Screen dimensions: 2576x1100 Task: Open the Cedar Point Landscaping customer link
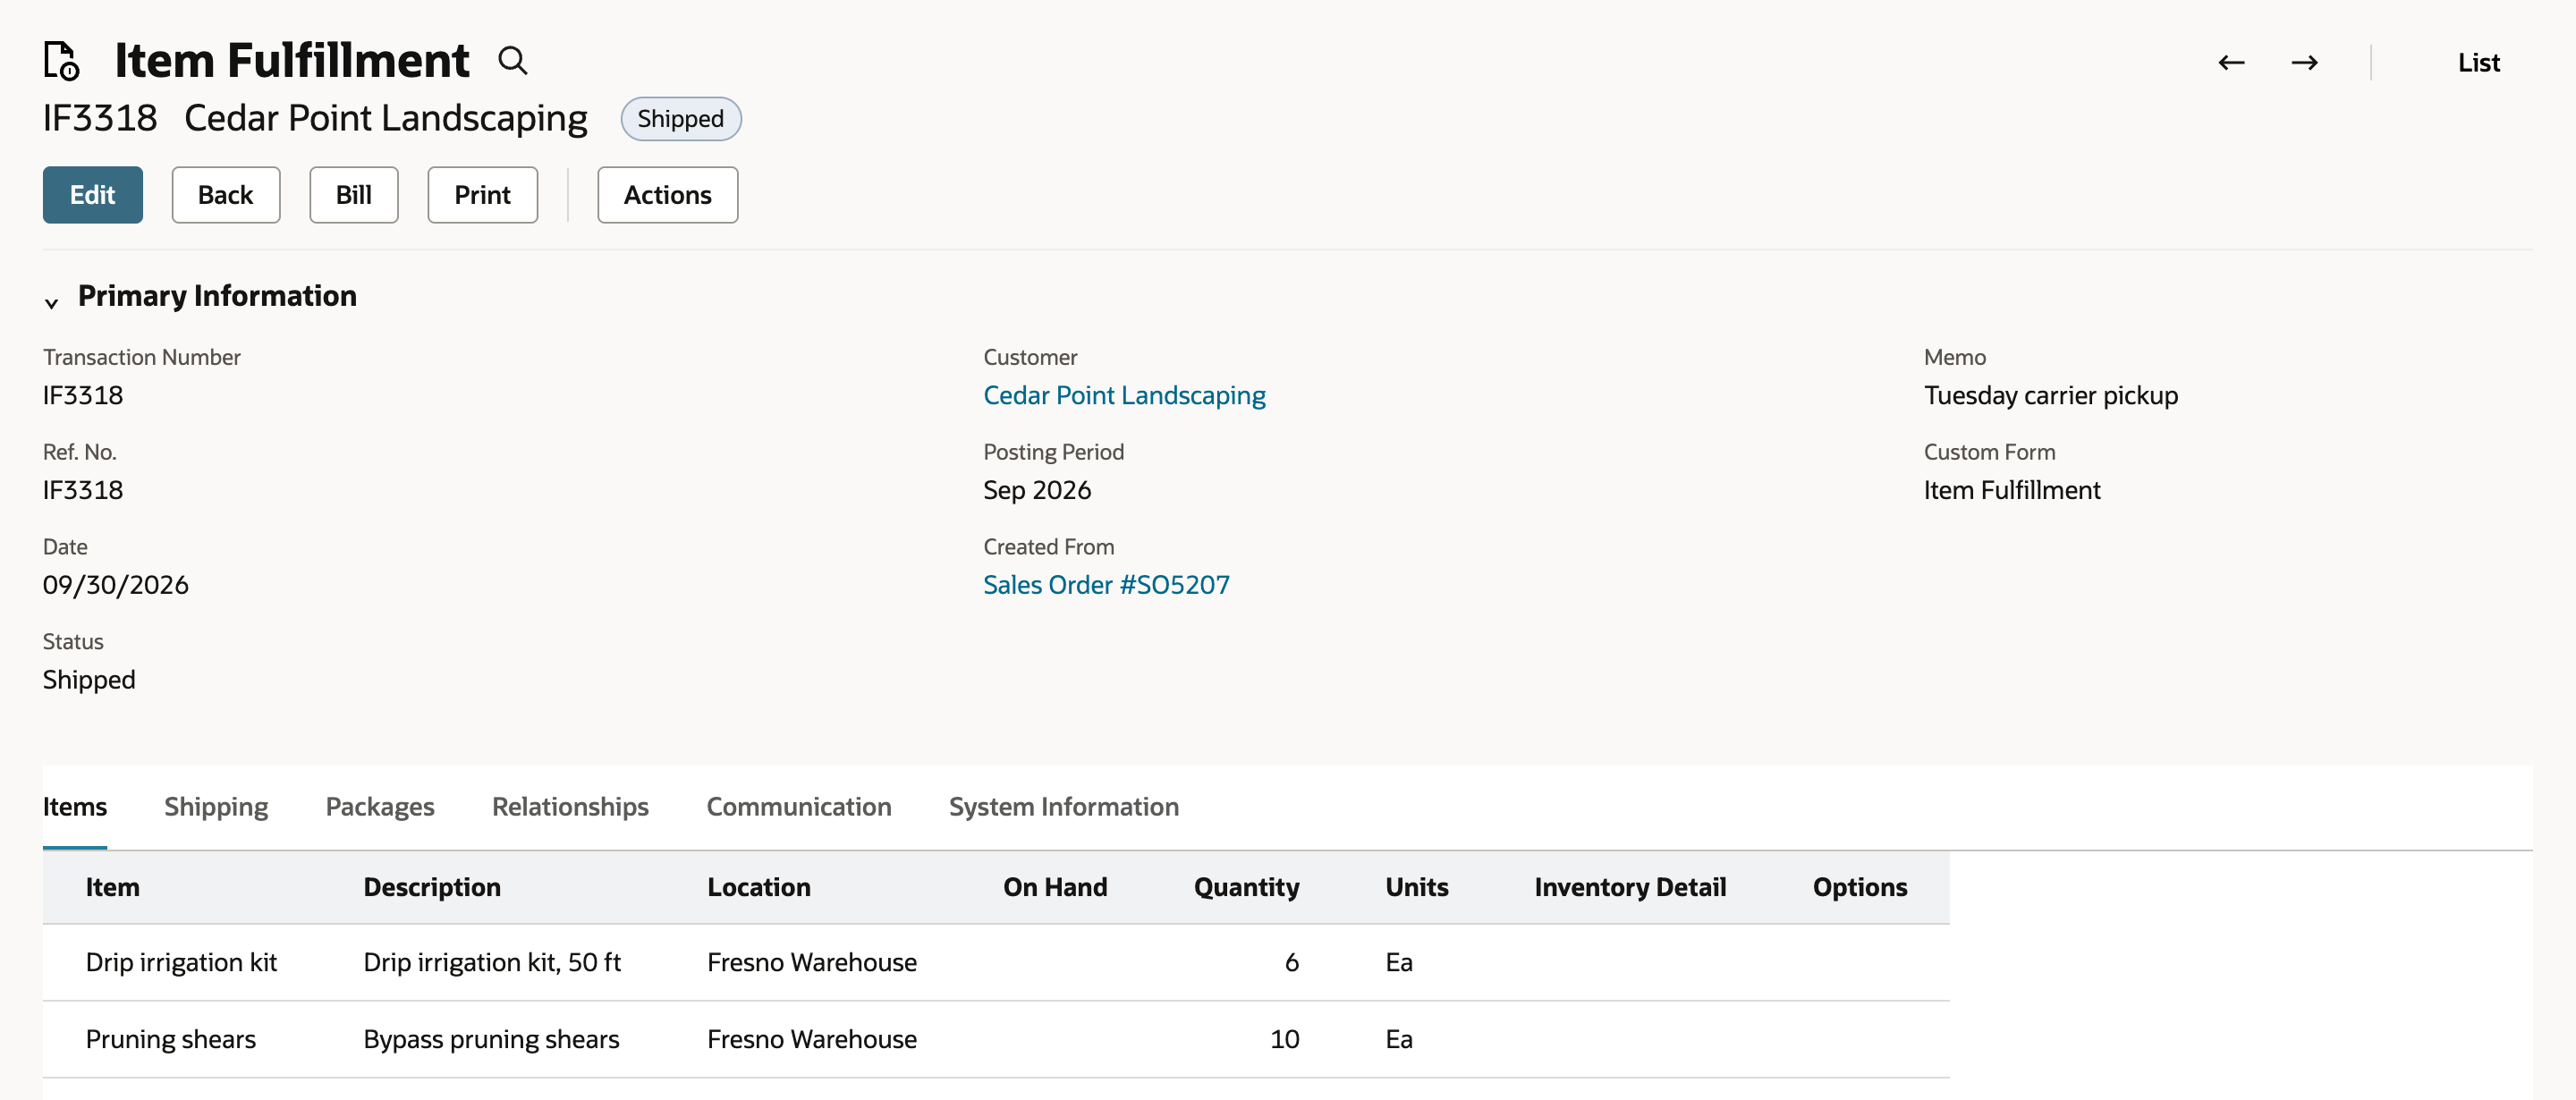click(1124, 395)
